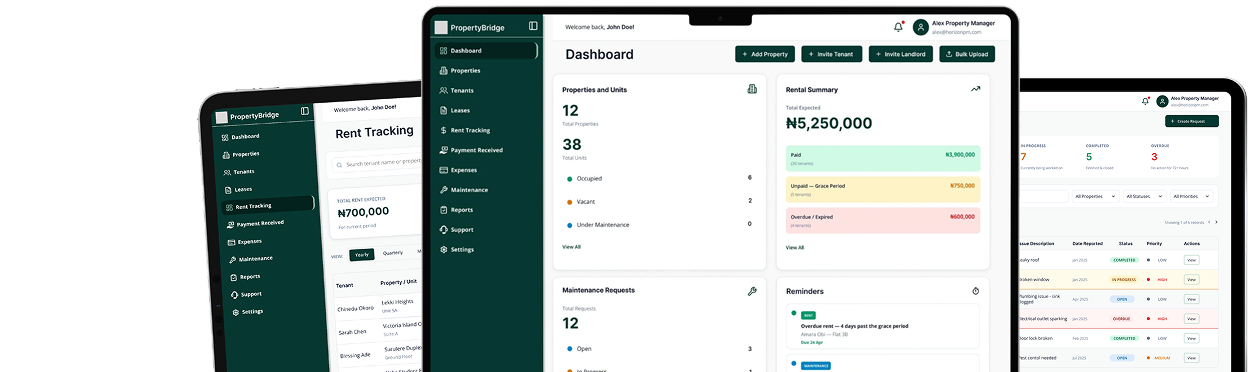This screenshot has width=1254, height=372.
Task: Click building icon on Properties and Units card
Action: (752, 89)
